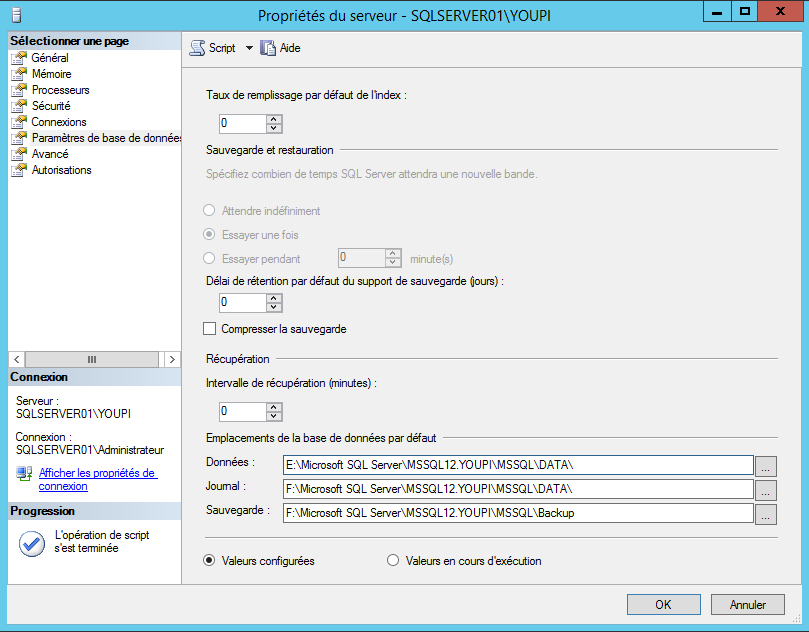Select Attendre indéfiniment radio button

pos(209,210)
